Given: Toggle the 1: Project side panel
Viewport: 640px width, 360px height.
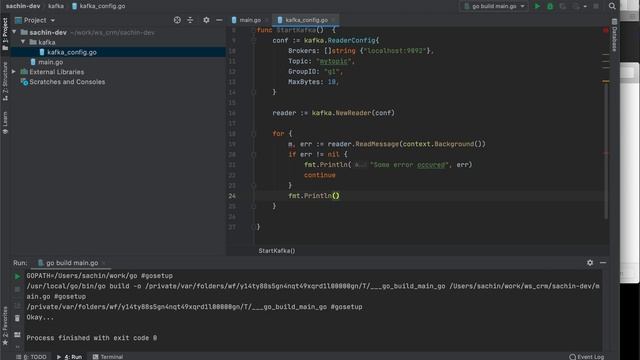Looking at the screenshot, I should (5, 34).
